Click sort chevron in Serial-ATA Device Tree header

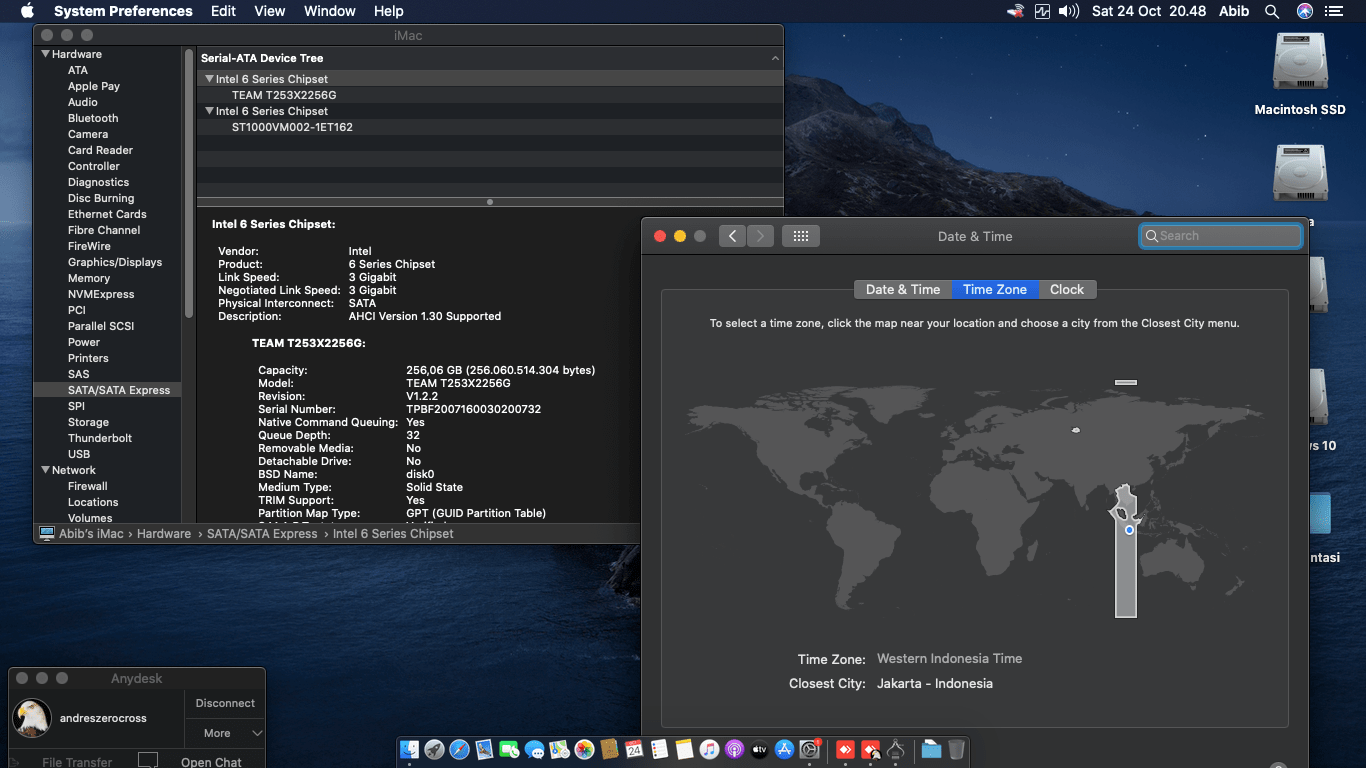pyautogui.click(x=775, y=58)
